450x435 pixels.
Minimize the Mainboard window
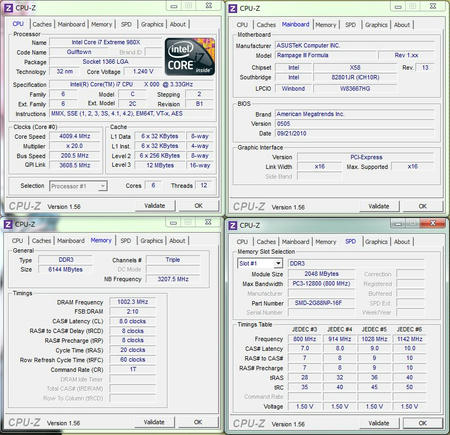coord(398,6)
